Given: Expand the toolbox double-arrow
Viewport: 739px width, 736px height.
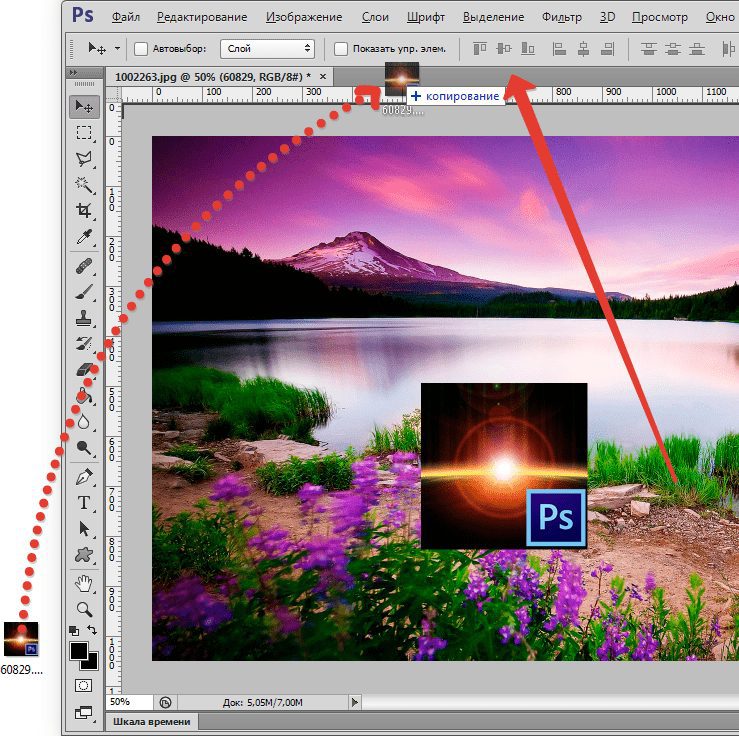Looking at the screenshot, I should coord(73,72).
